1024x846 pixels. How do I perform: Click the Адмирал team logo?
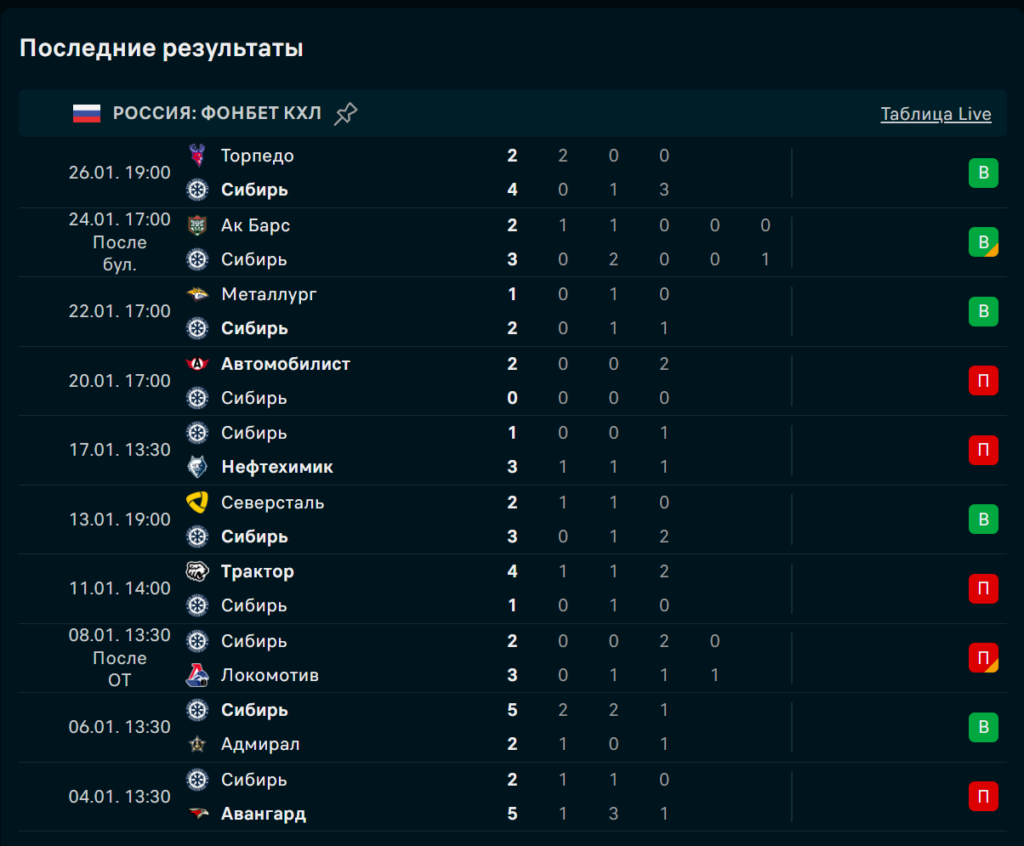197,744
